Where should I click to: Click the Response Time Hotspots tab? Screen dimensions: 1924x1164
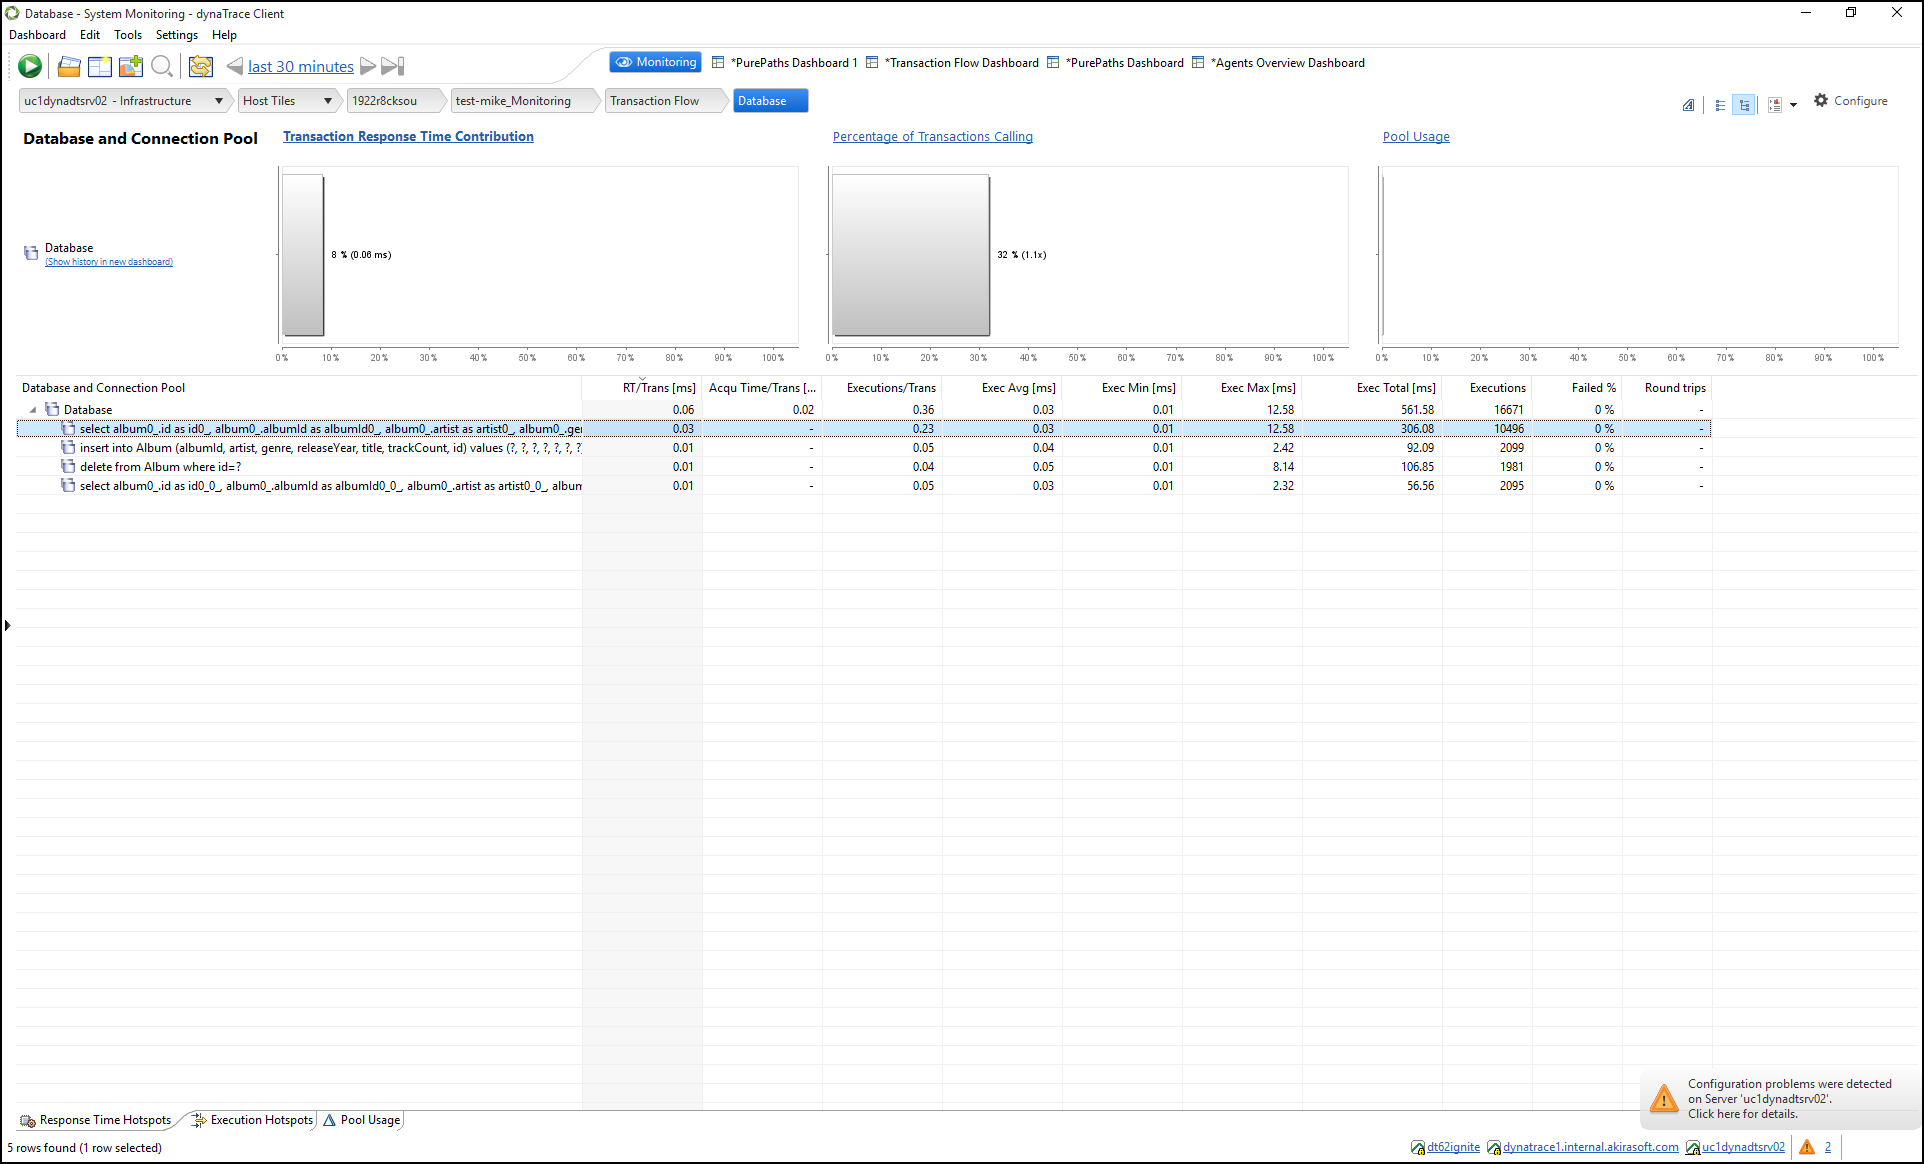pyautogui.click(x=102, y=1120)
